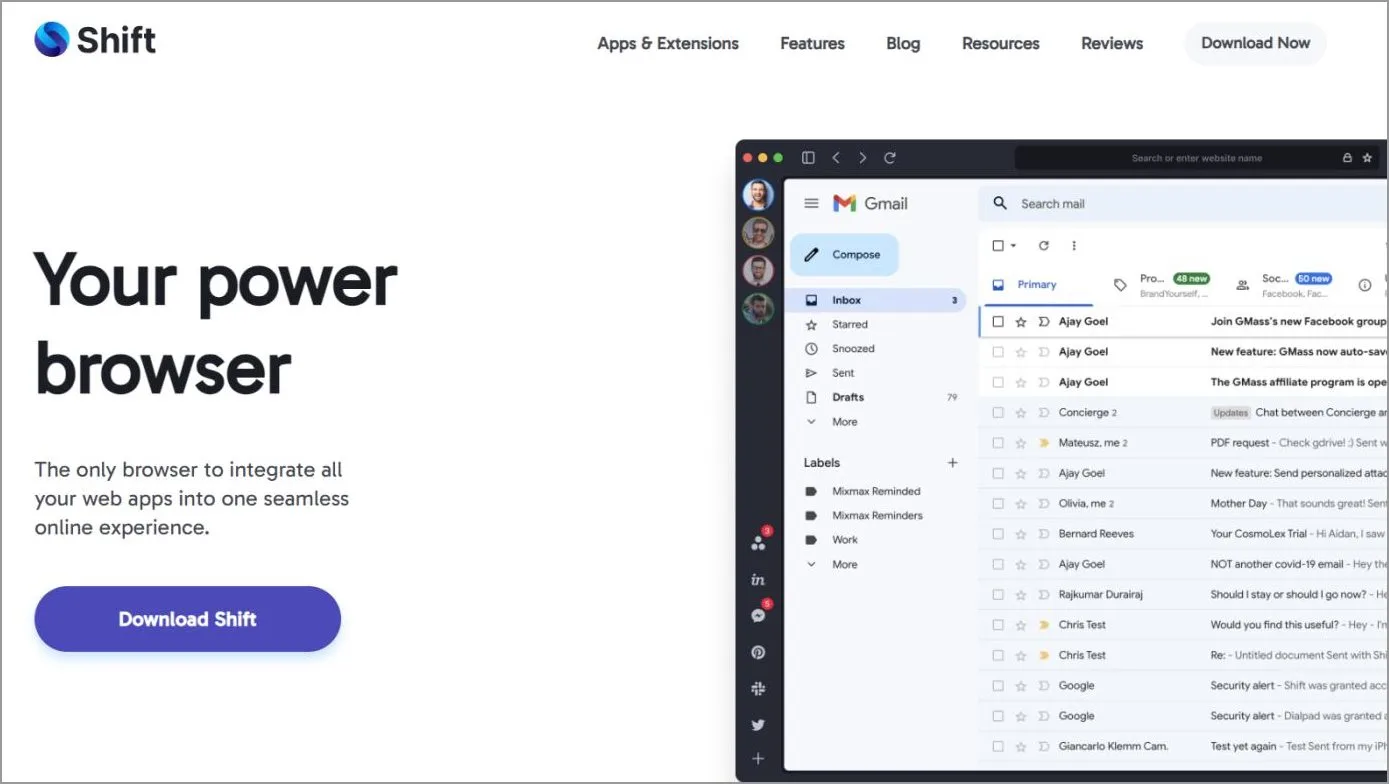Switch to the topmost account avatar

(758, 195)
